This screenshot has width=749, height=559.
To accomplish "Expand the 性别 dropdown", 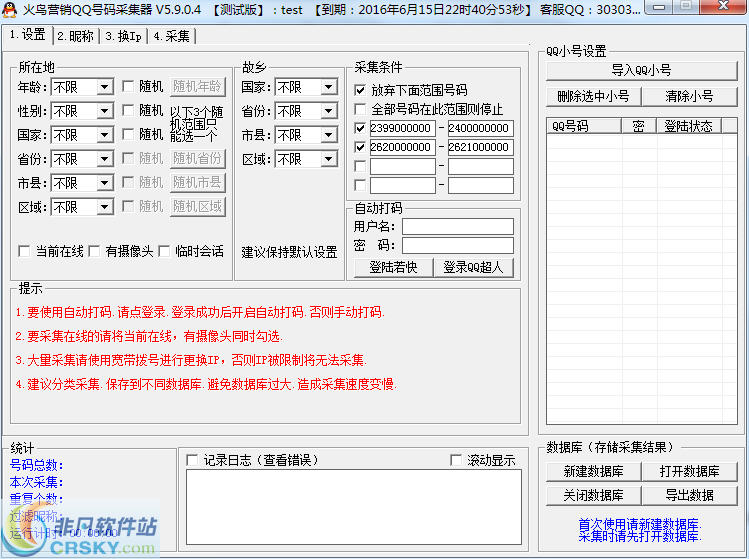I will [82, 111].
